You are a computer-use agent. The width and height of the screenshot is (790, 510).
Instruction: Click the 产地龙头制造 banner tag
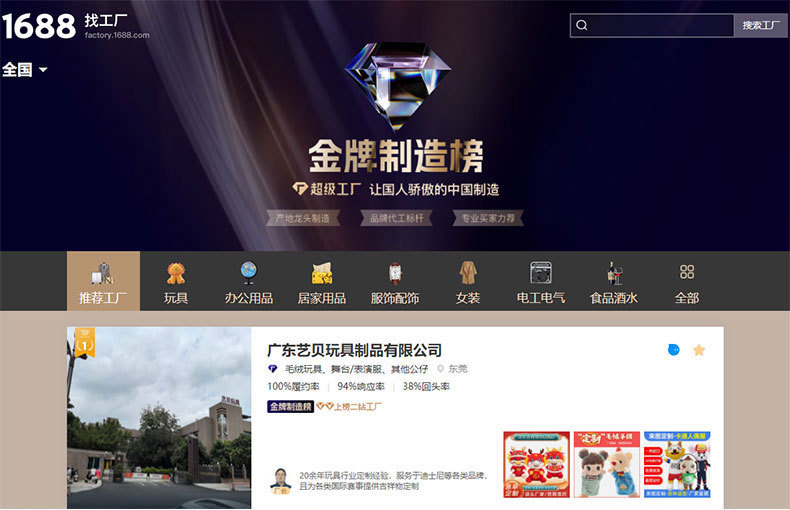tap(303, 218)
